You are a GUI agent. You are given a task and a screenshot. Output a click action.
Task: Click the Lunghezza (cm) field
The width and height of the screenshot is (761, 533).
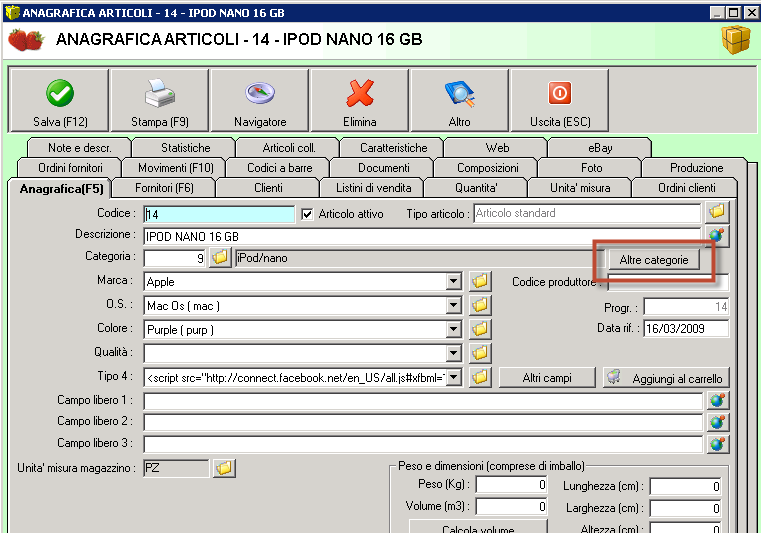(x=685, y=486)
